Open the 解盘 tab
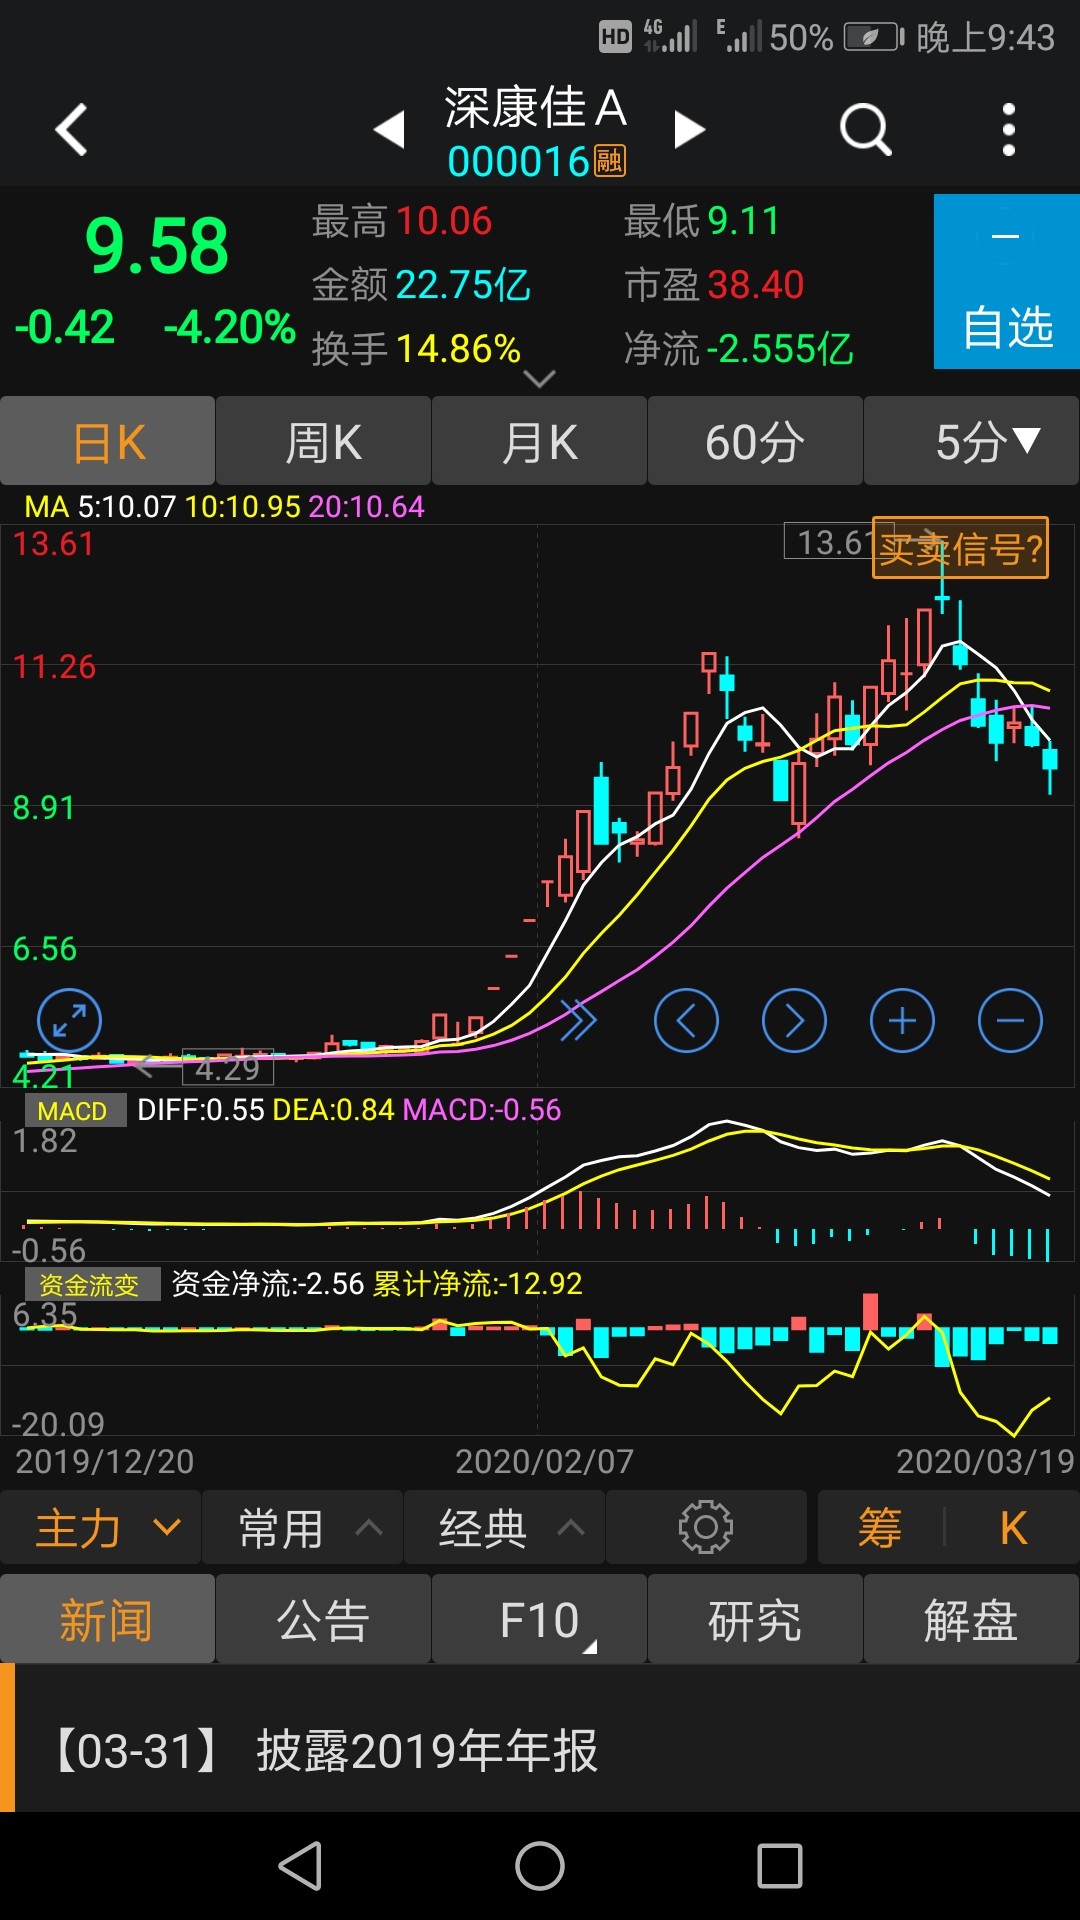Screen dimensions: 1080x1920 971,1619
